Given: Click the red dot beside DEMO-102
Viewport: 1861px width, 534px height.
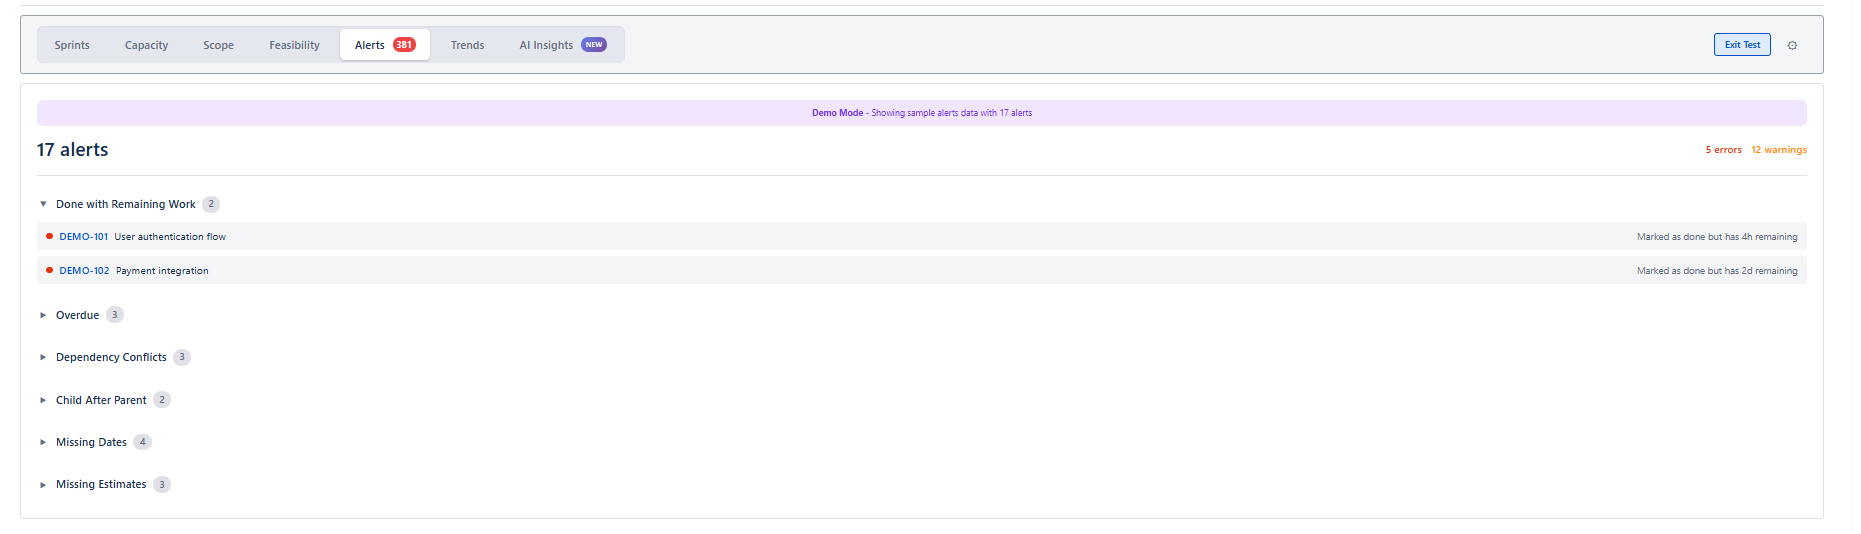Looking at the screenshot, I should coord(49,270).
